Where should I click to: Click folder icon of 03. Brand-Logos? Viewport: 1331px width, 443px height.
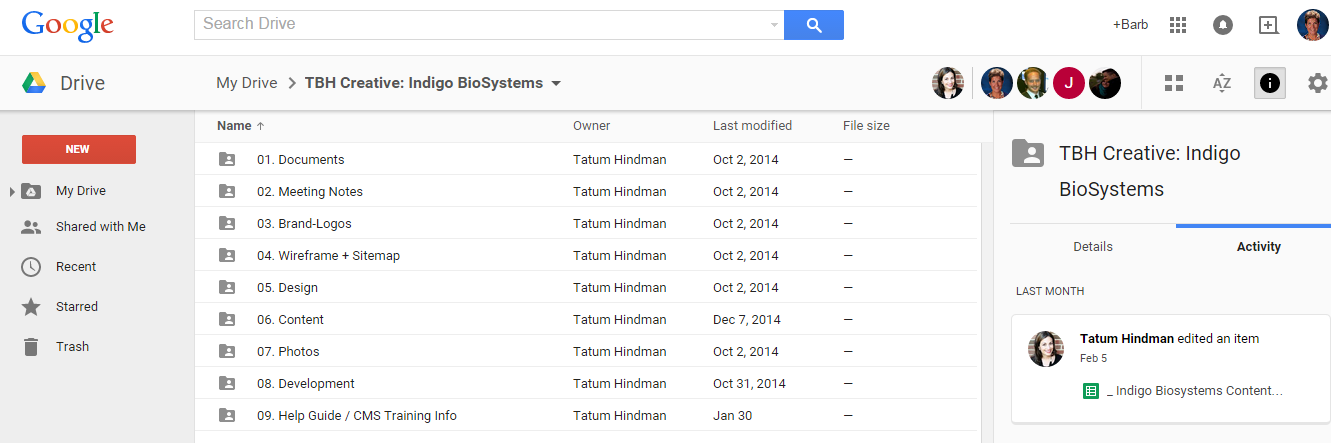point(227,223)
